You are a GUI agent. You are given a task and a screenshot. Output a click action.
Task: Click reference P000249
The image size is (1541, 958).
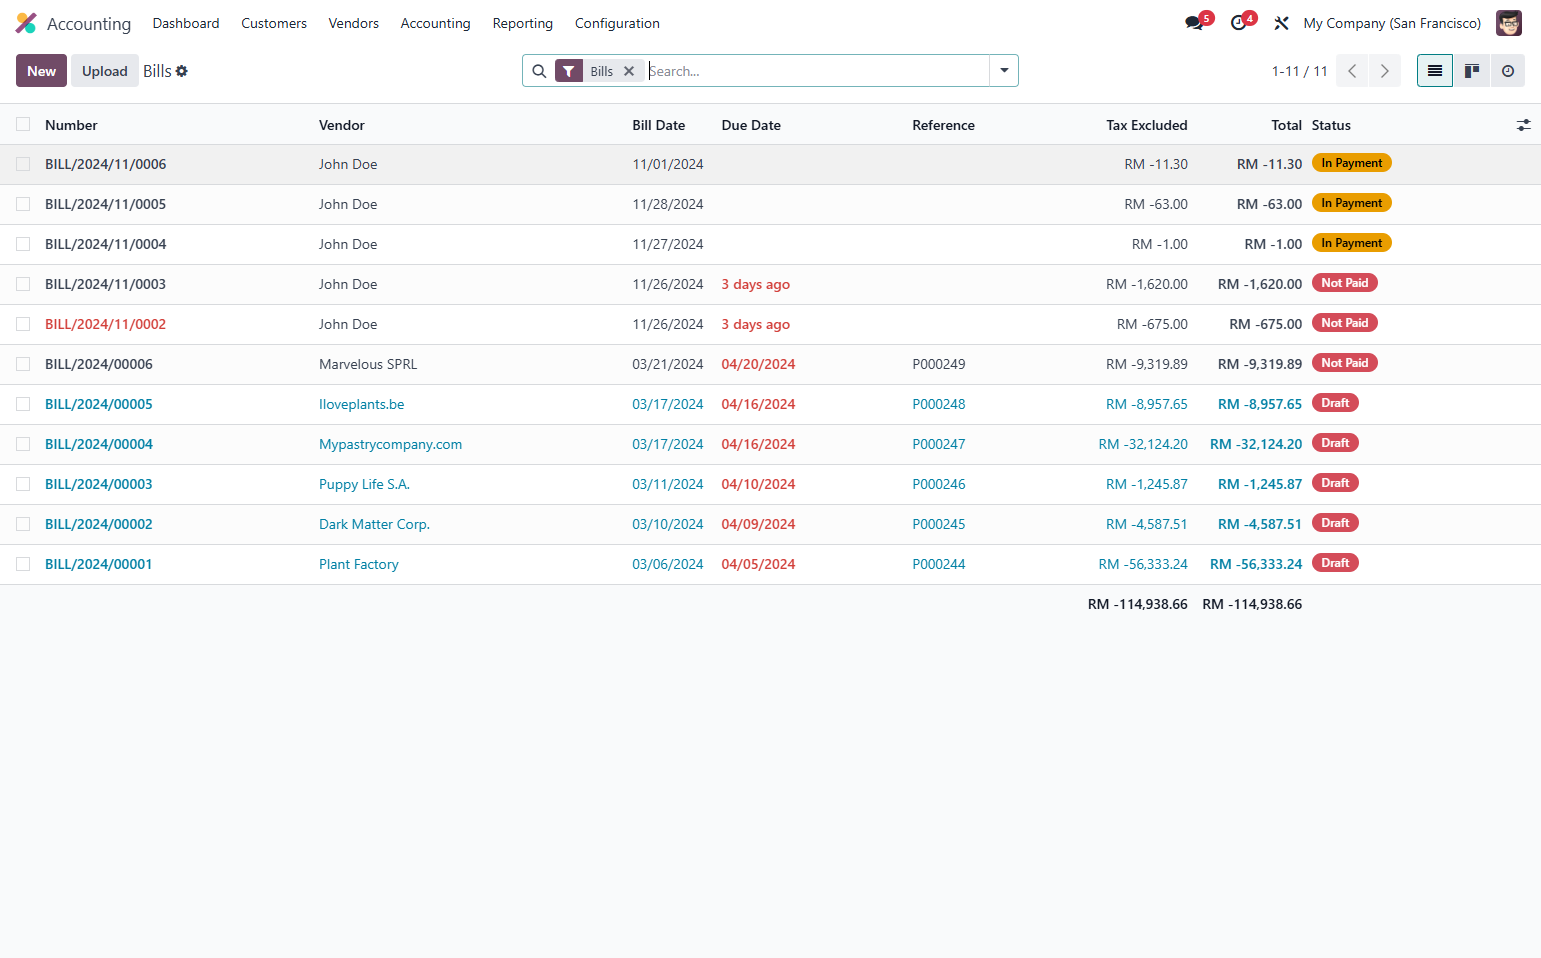[939, 364]
